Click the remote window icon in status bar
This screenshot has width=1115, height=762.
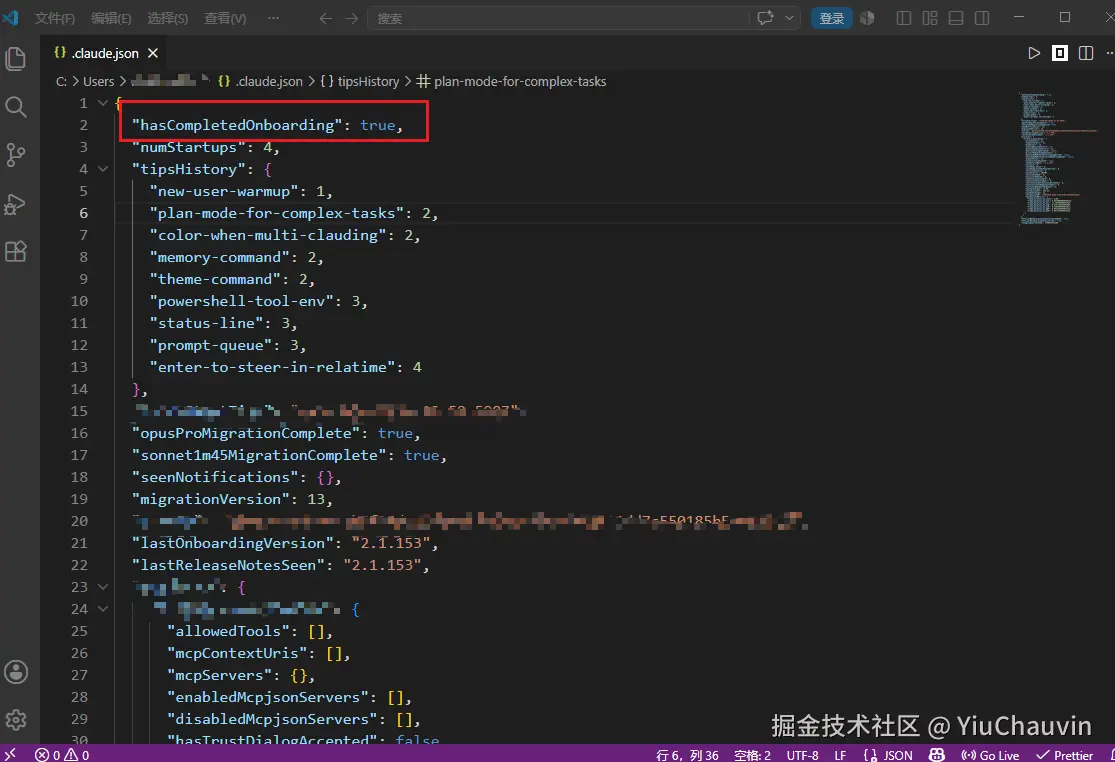pos(10,754)
